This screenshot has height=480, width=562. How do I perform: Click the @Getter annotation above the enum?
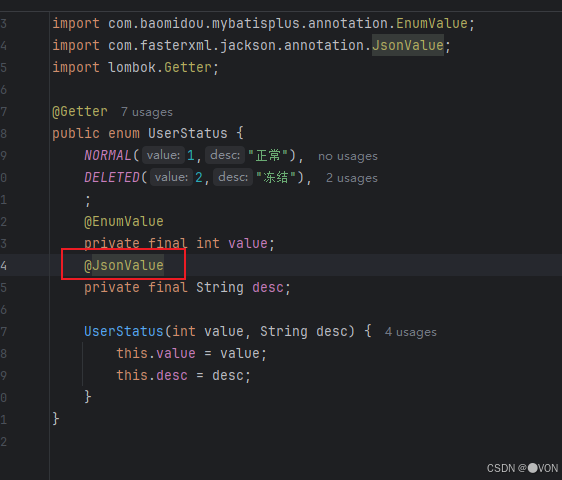80,111
